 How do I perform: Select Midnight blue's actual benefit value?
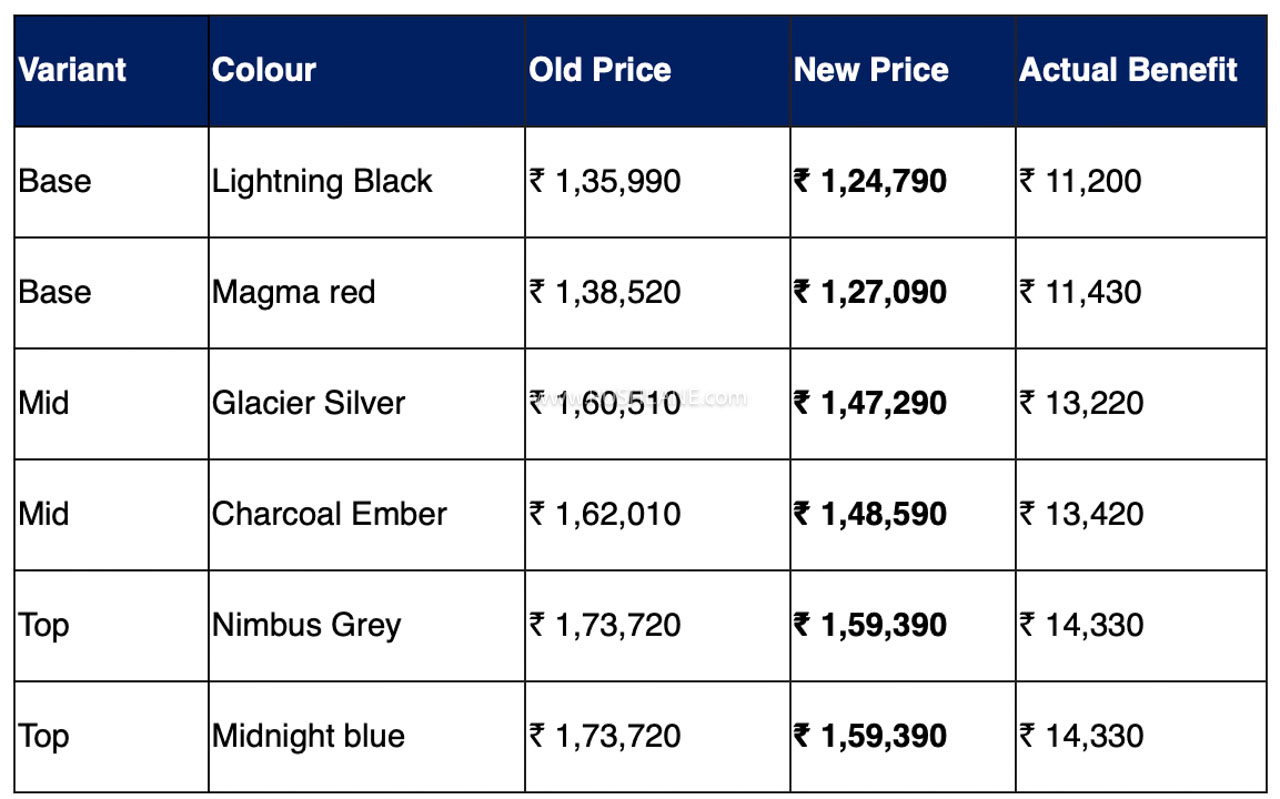tap(1080, 737)
